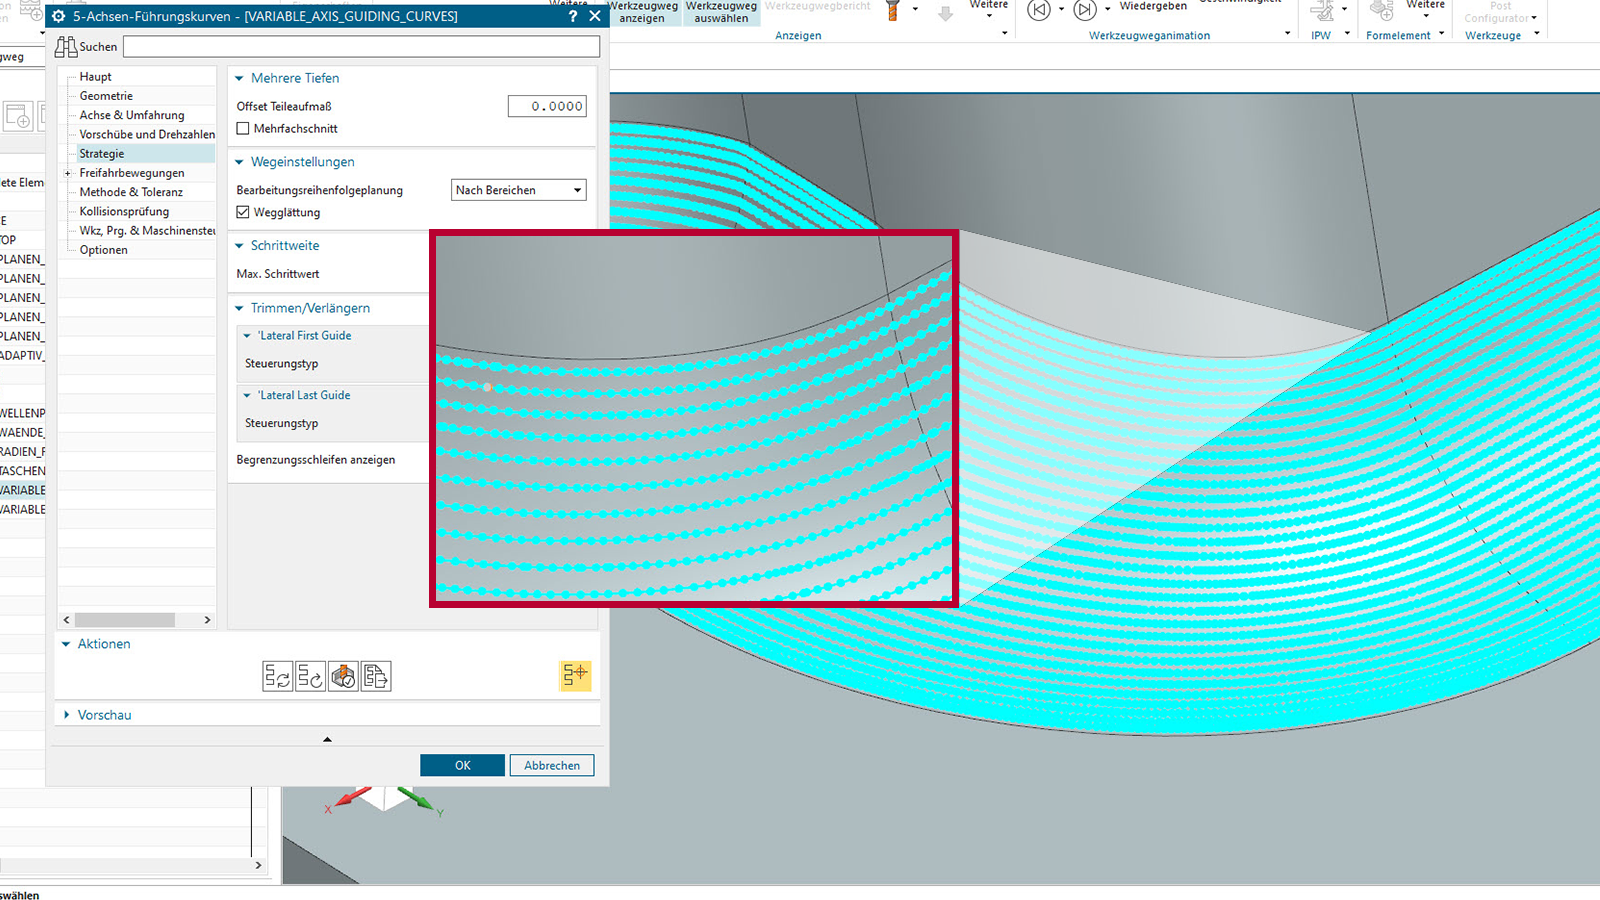Open the Weitere dropdown in Formelement group

(1425, 10)
